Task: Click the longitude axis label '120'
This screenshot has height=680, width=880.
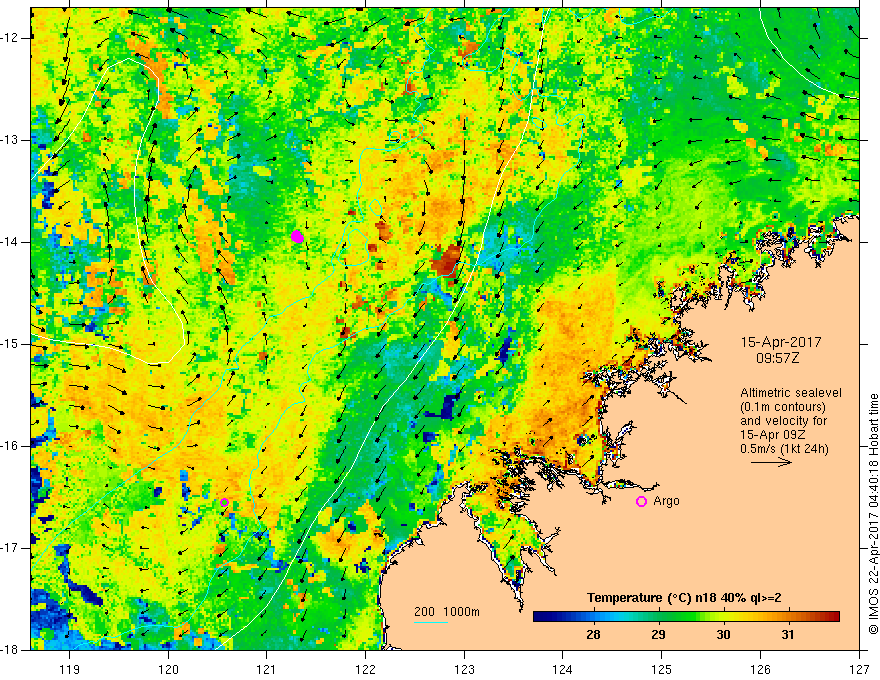Action: pos(168,669)
